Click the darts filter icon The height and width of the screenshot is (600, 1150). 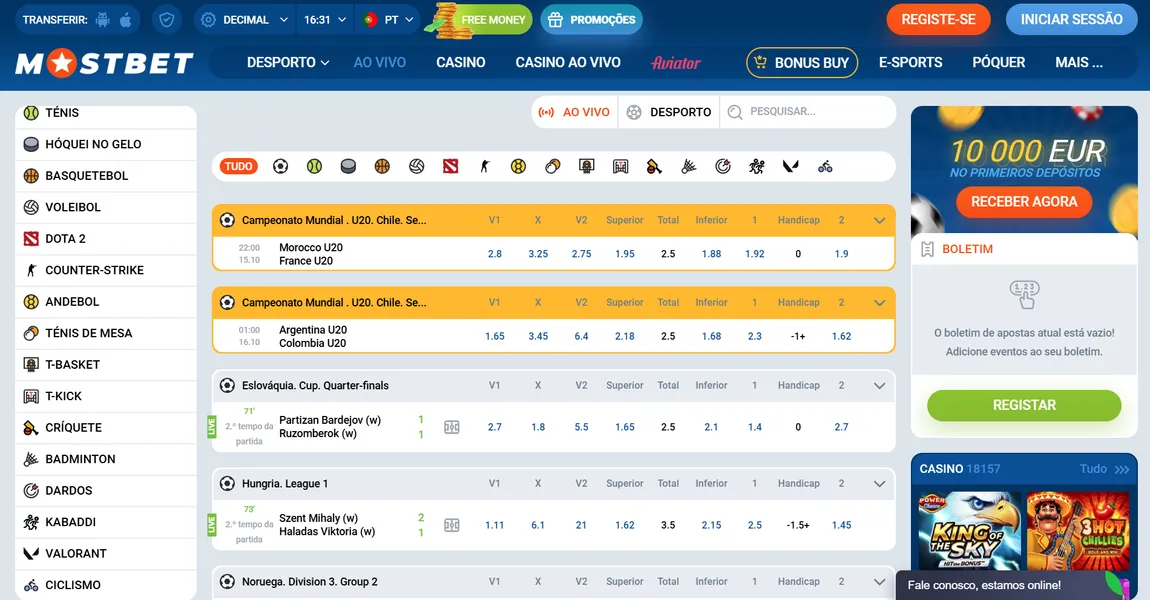coord(722,166)
